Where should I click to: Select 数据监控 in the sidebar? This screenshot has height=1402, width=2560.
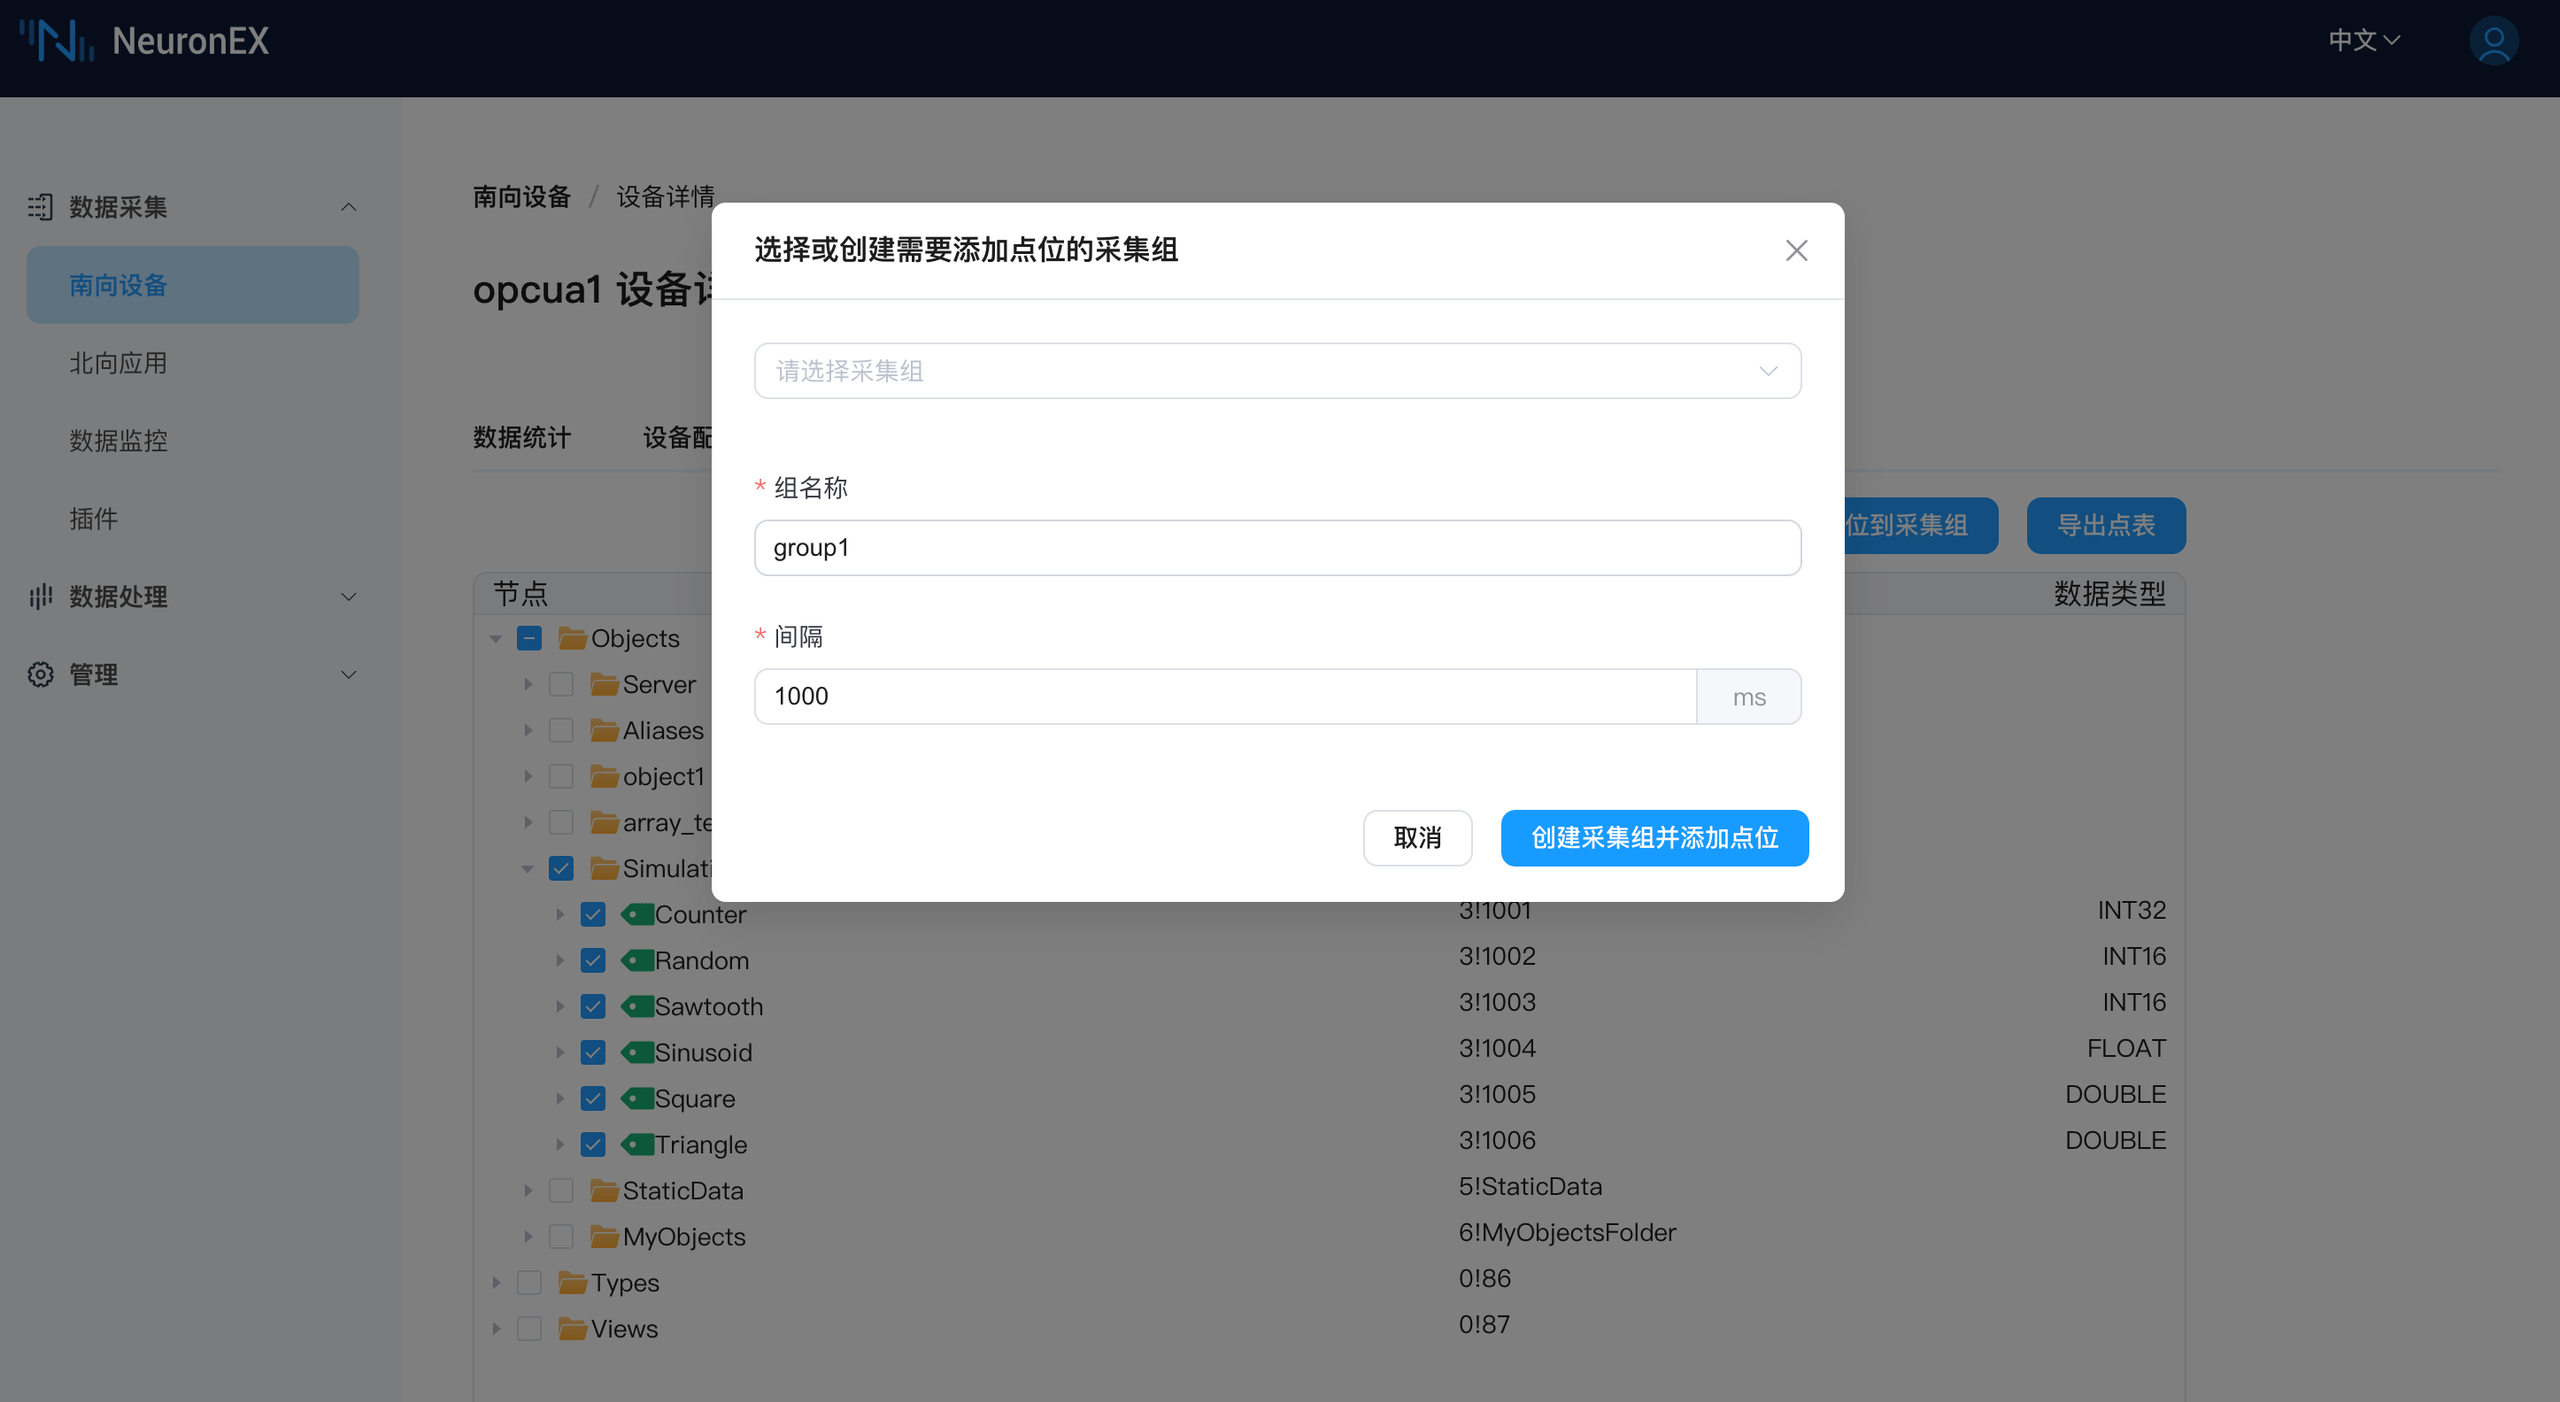(117, 441)
